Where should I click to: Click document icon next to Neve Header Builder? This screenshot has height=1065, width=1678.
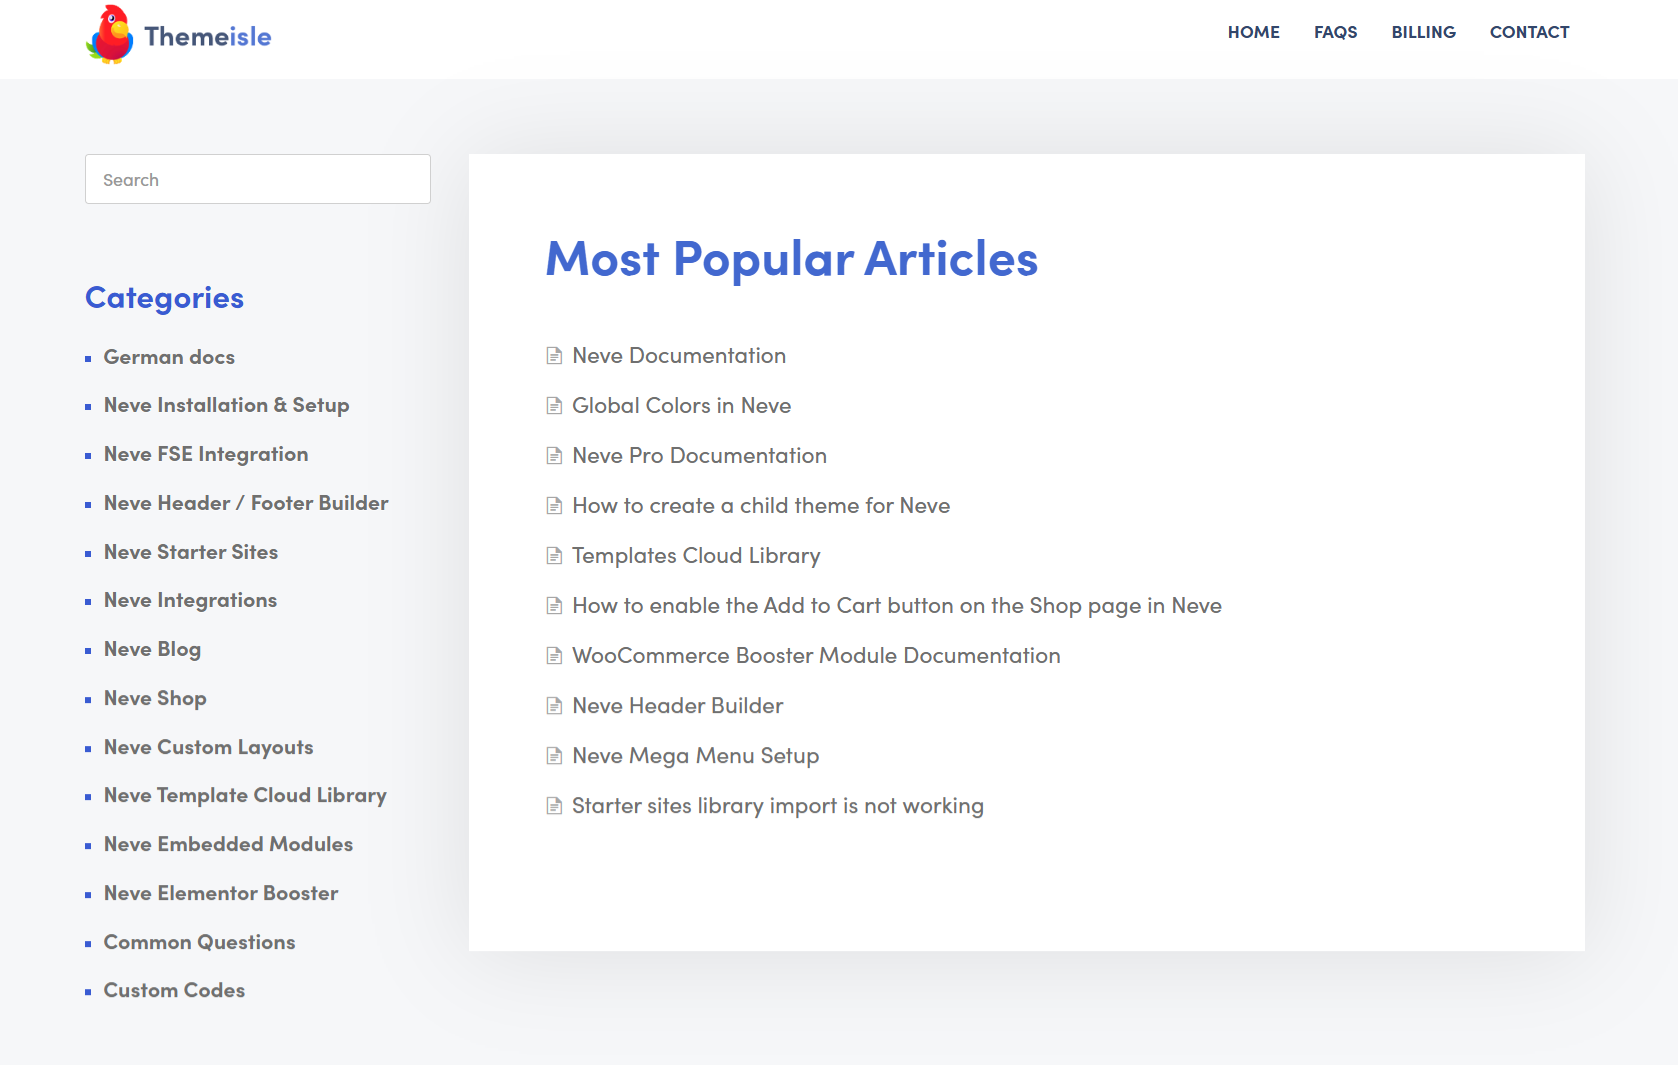[x=554, y=706]
